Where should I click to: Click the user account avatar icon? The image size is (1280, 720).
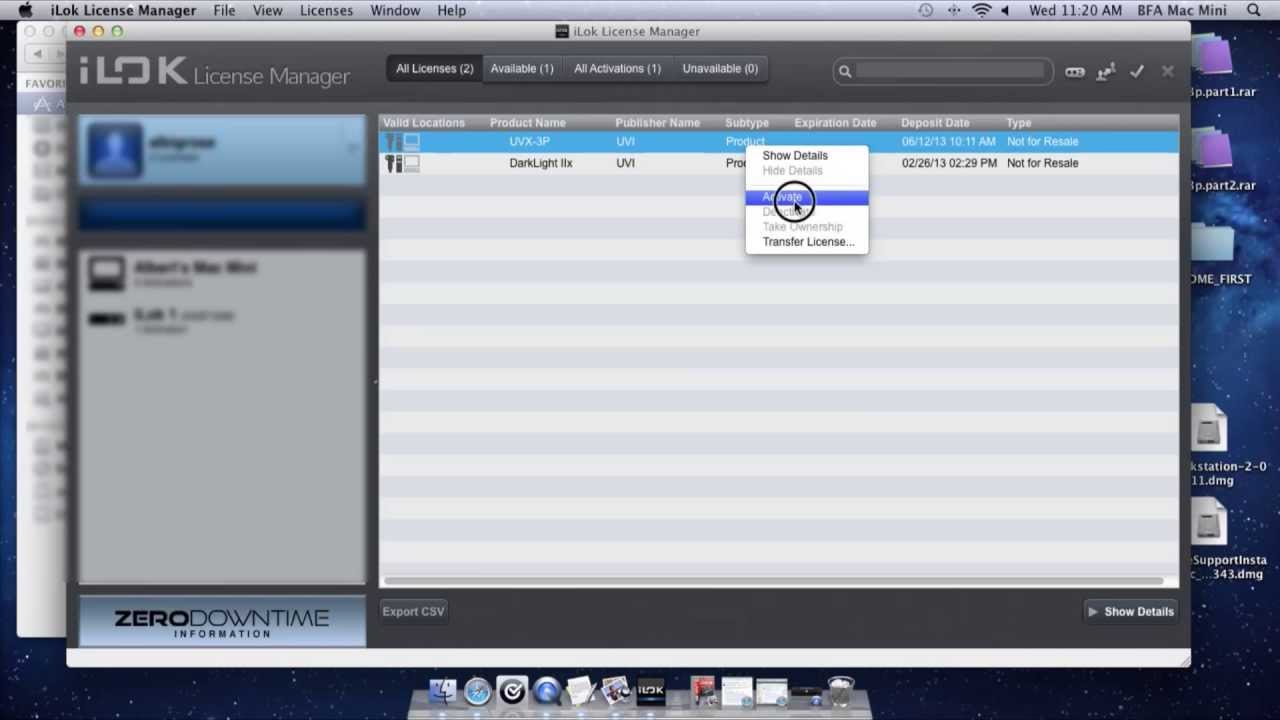[114, 150]
